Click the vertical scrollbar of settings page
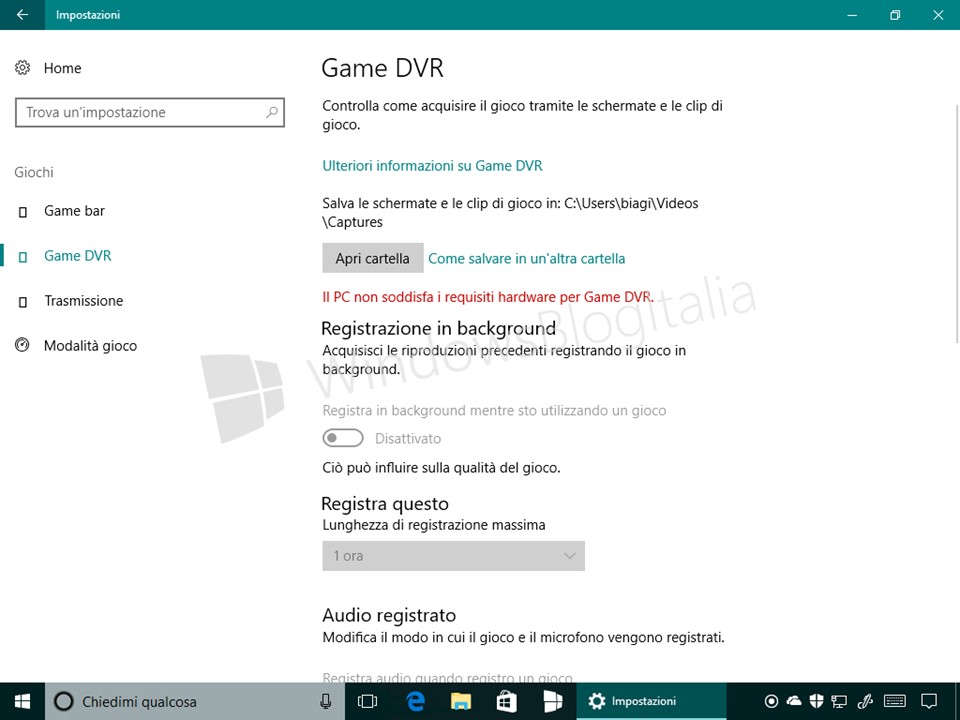The width and height of the screenshot is (960, 720). [x=956, y=223]
